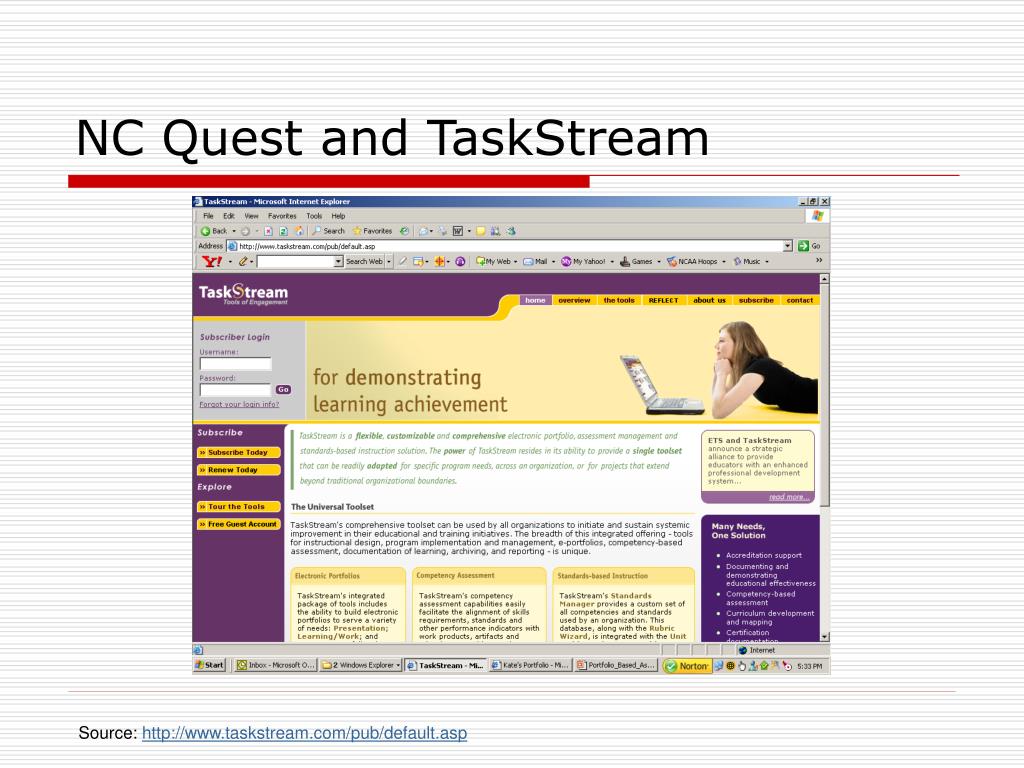Viewport: 1024px width, 768px height.
Task: Click the Home page icon
Action: [299, 231]
